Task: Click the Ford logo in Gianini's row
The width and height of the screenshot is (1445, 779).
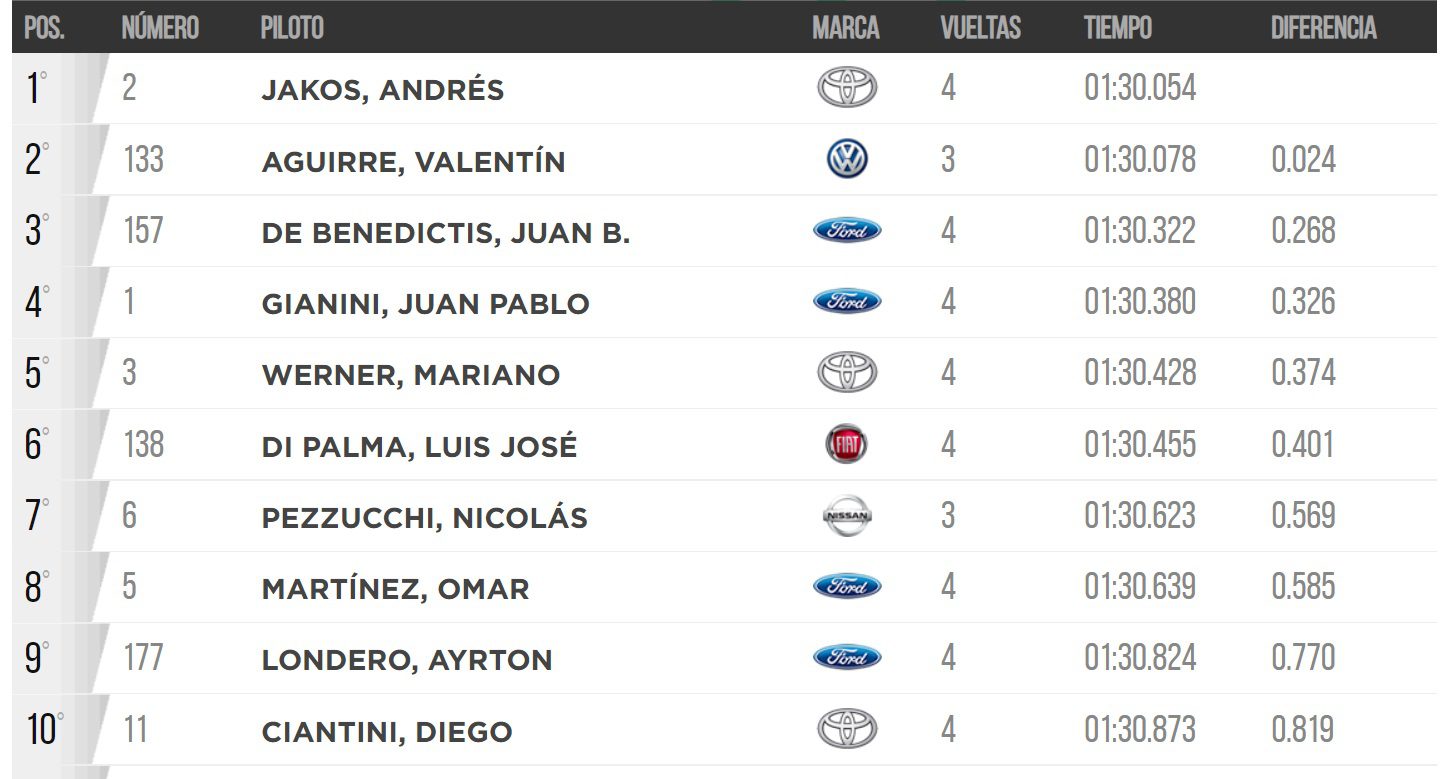Action: pyautogui.click(x=846, y=301)
